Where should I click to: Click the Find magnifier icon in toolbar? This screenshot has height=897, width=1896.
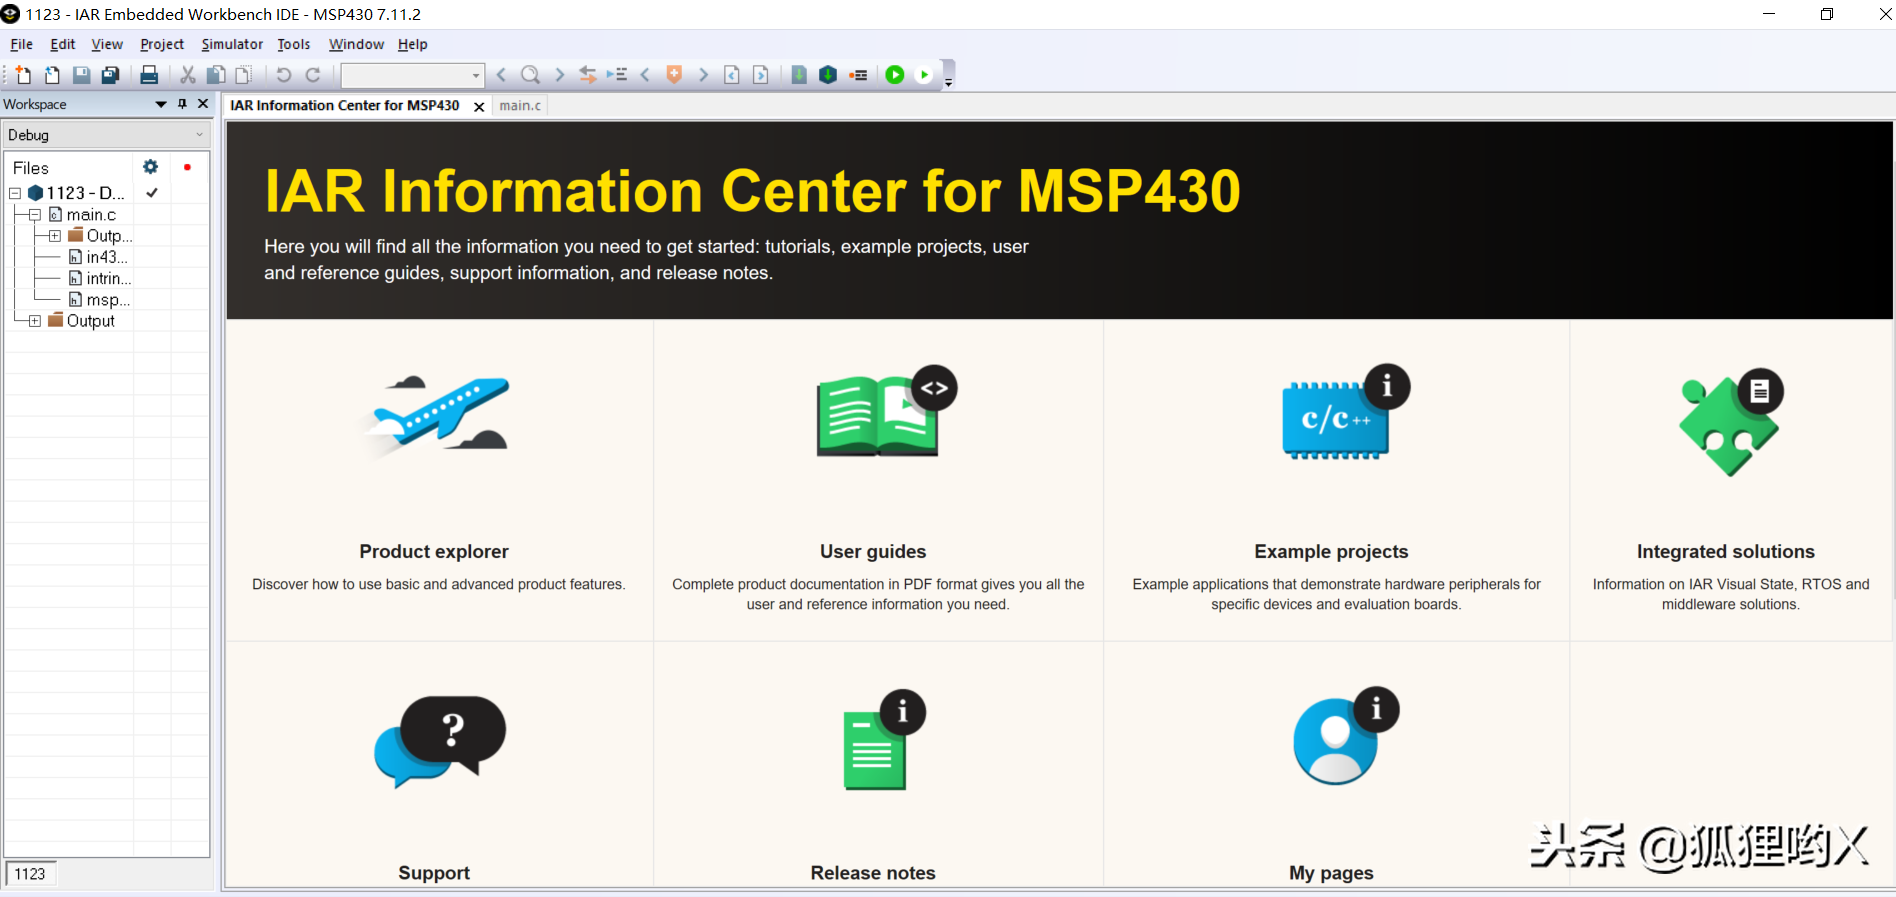pyautogui.click(x=530, y=75)
